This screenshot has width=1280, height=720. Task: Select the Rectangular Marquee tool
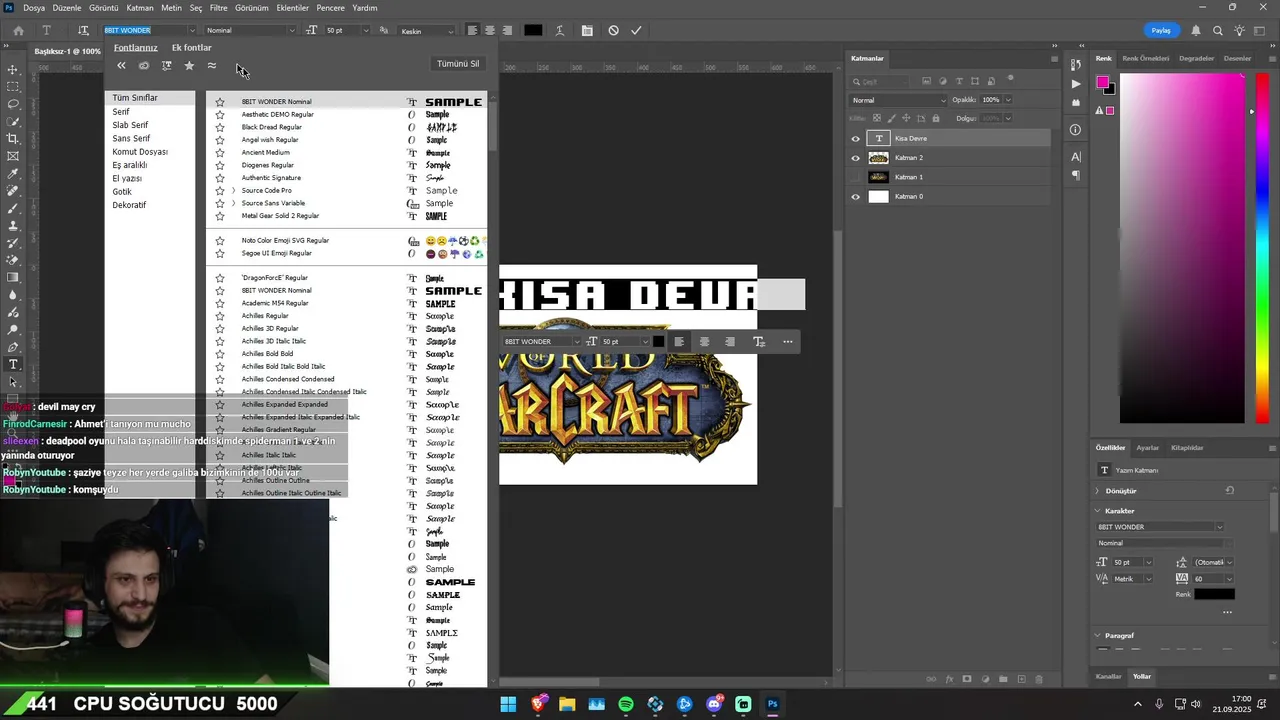13,87
